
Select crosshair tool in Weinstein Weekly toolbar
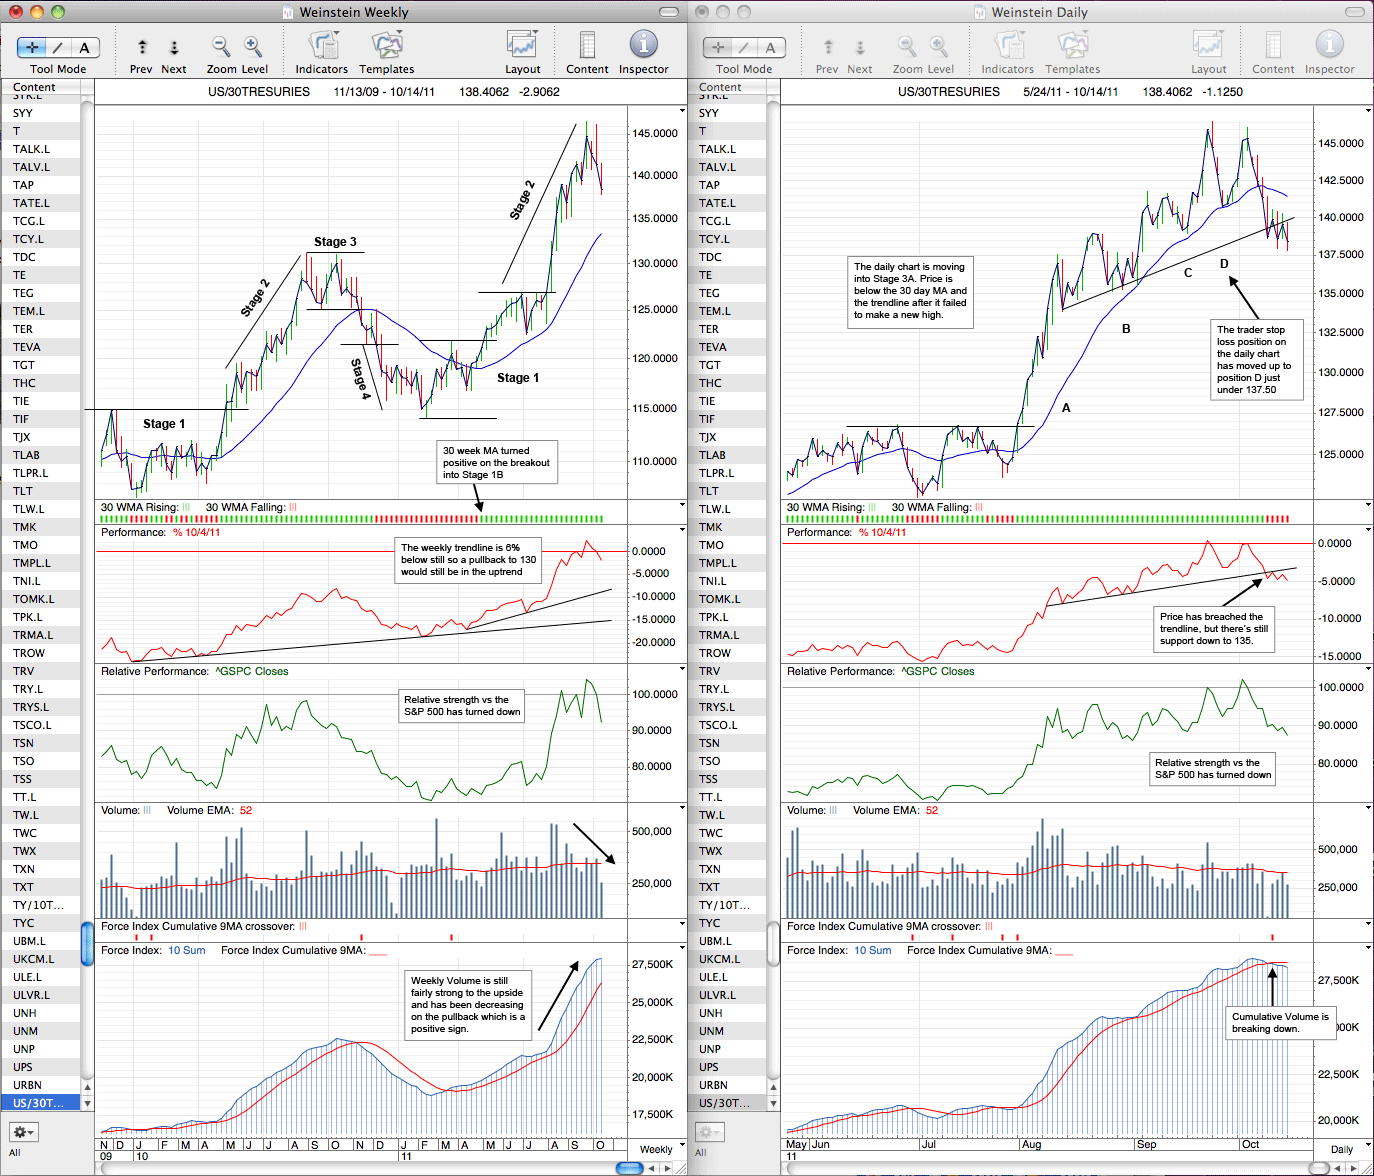(32, 47)
